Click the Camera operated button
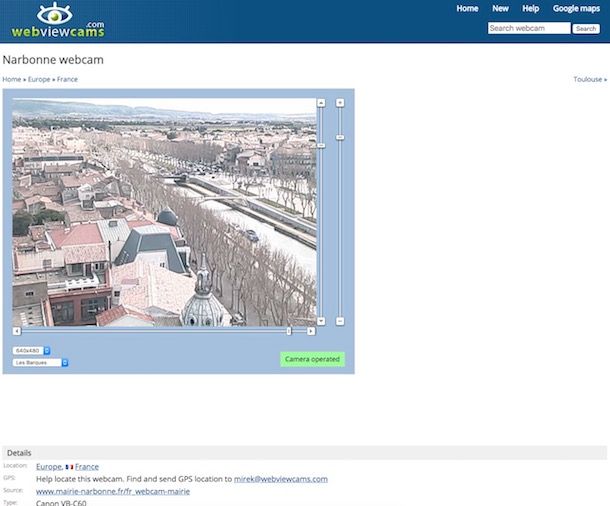Screen dimensions: 610x506 (312, 359)
